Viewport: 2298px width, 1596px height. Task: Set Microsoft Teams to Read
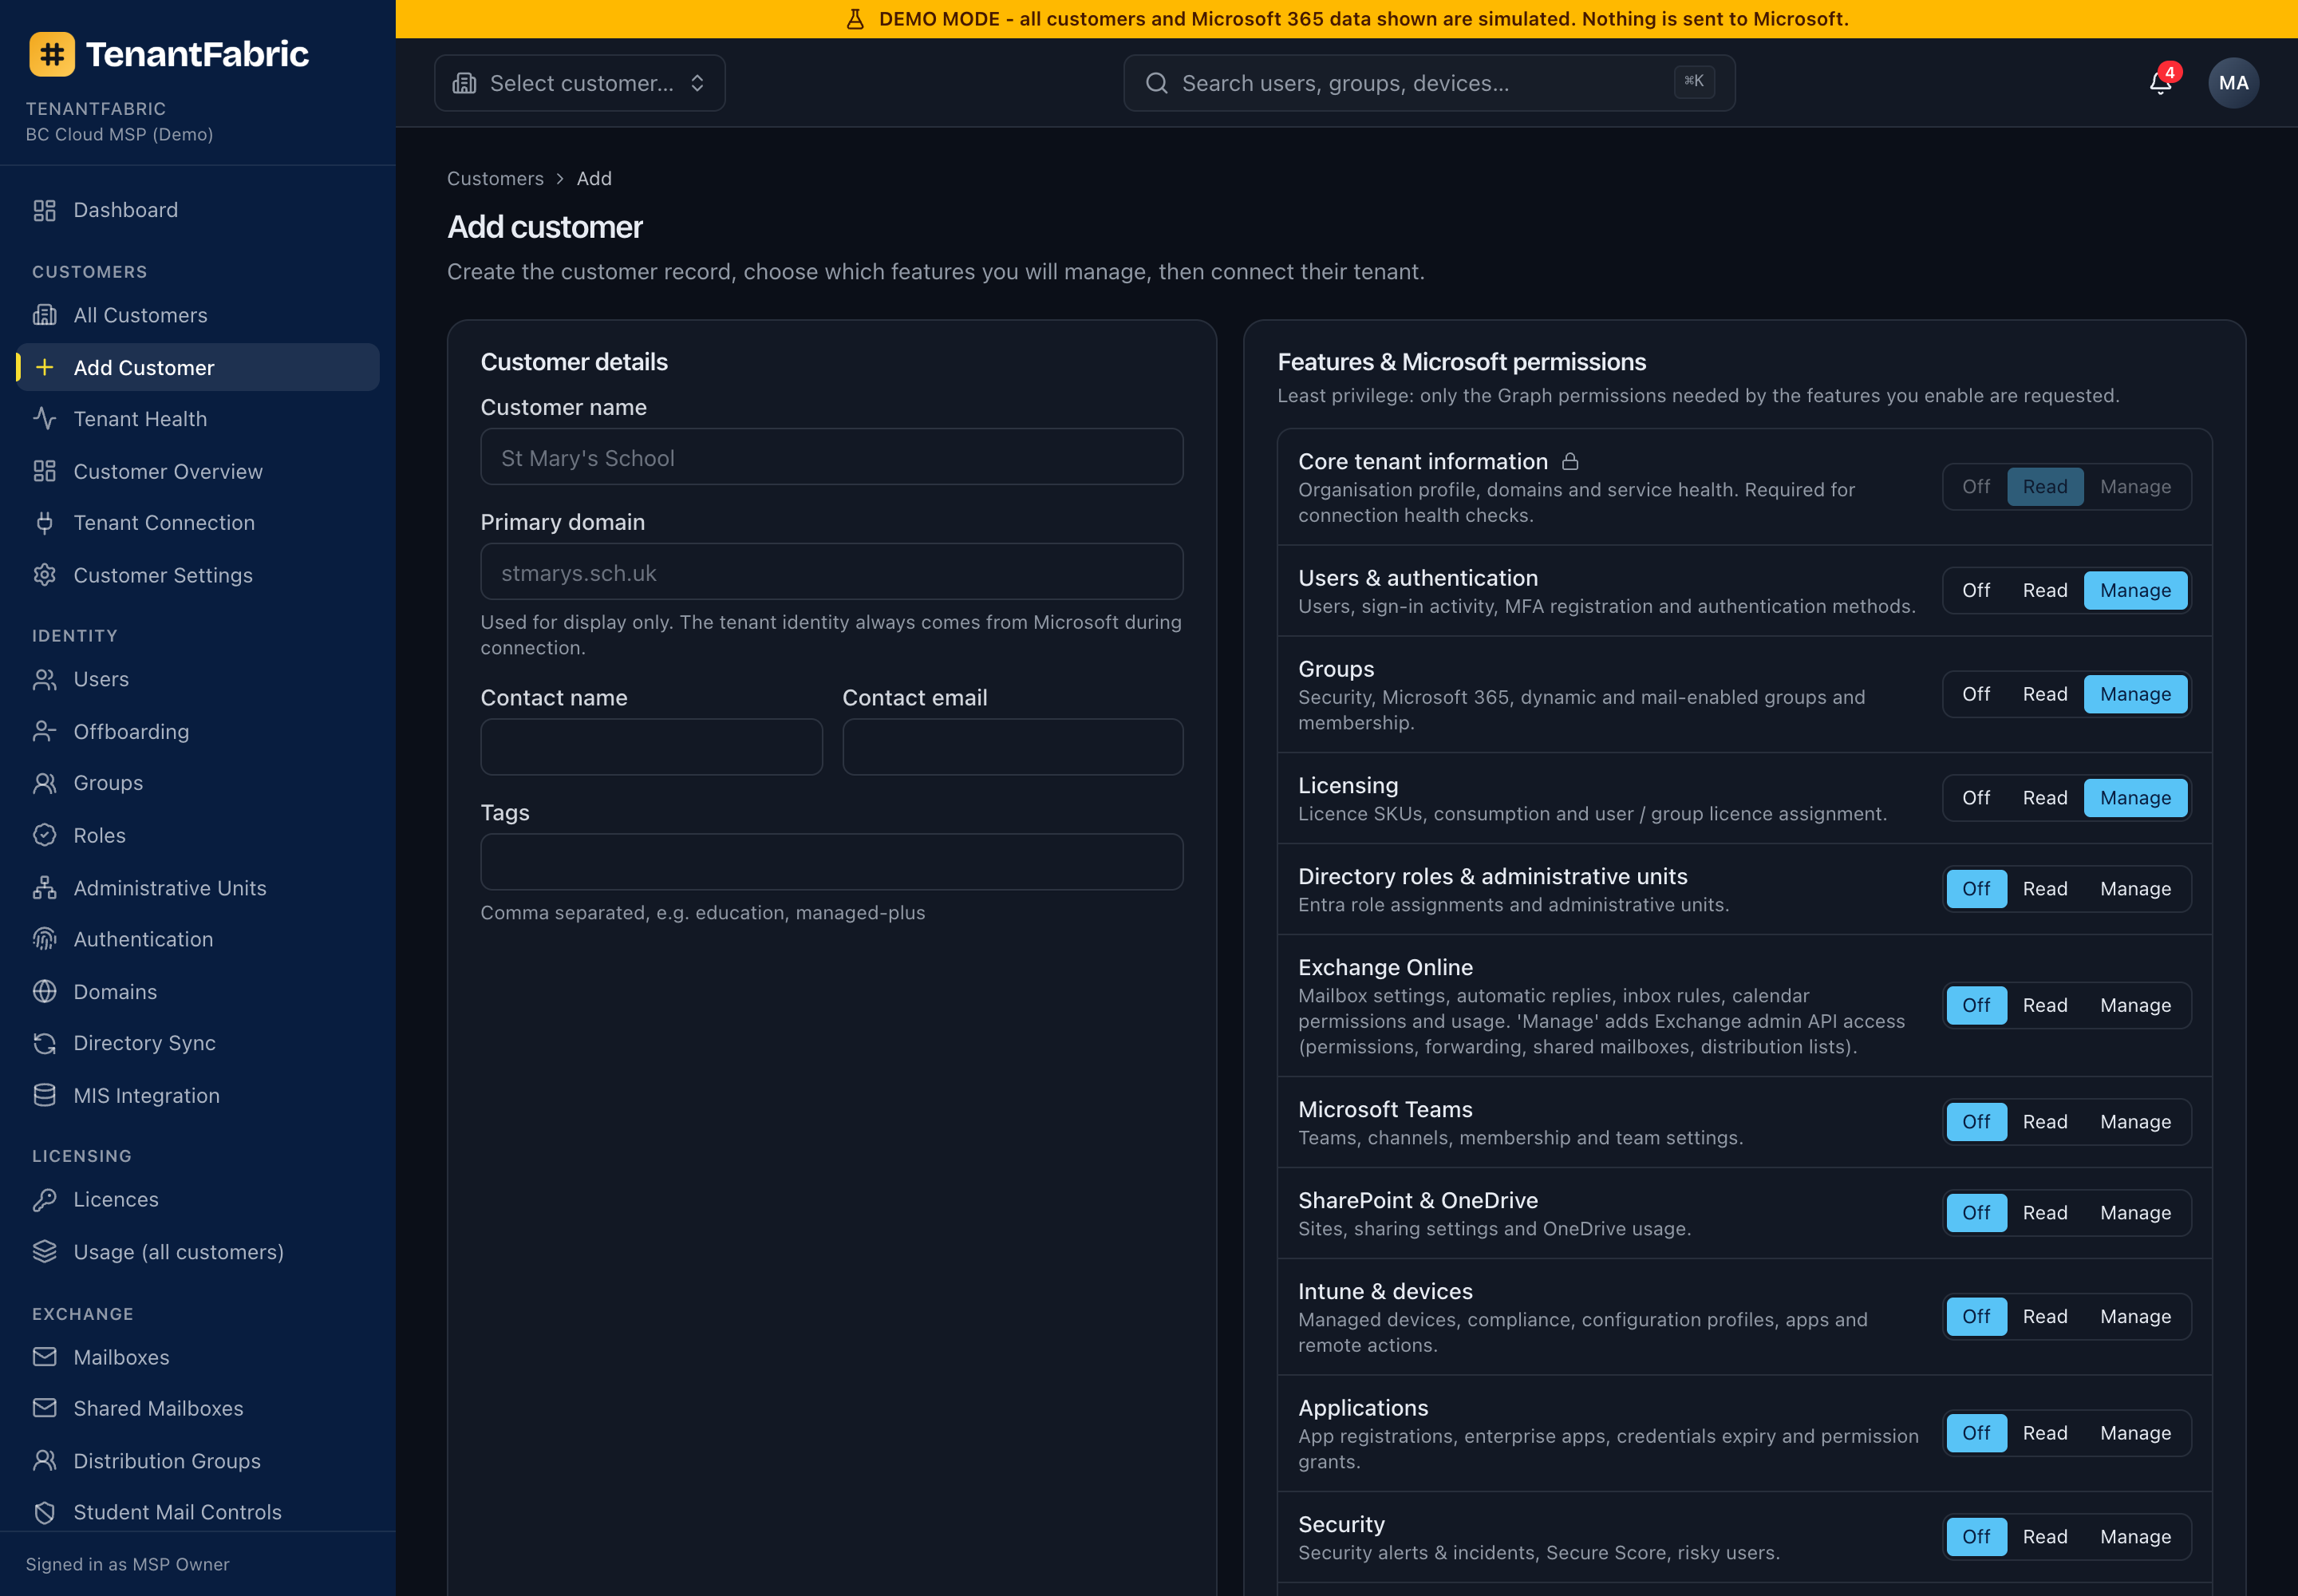pos(2045,1122)
